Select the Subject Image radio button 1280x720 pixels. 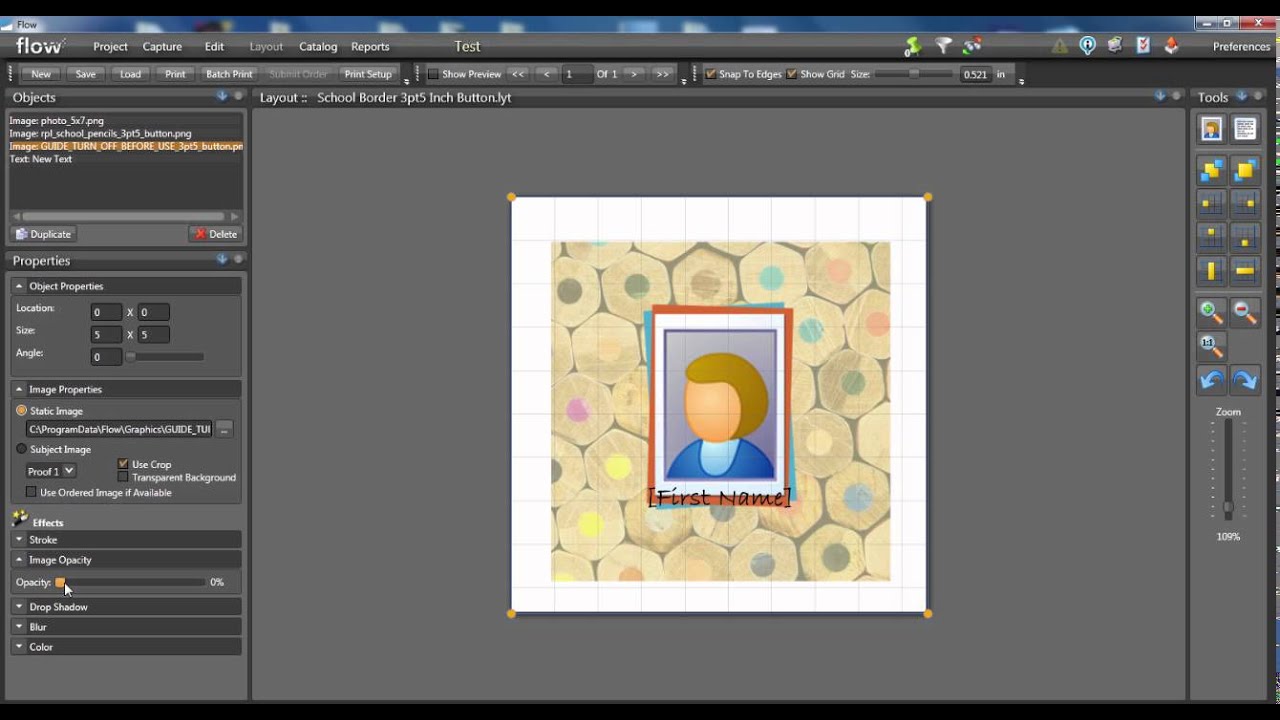[21, 449]
